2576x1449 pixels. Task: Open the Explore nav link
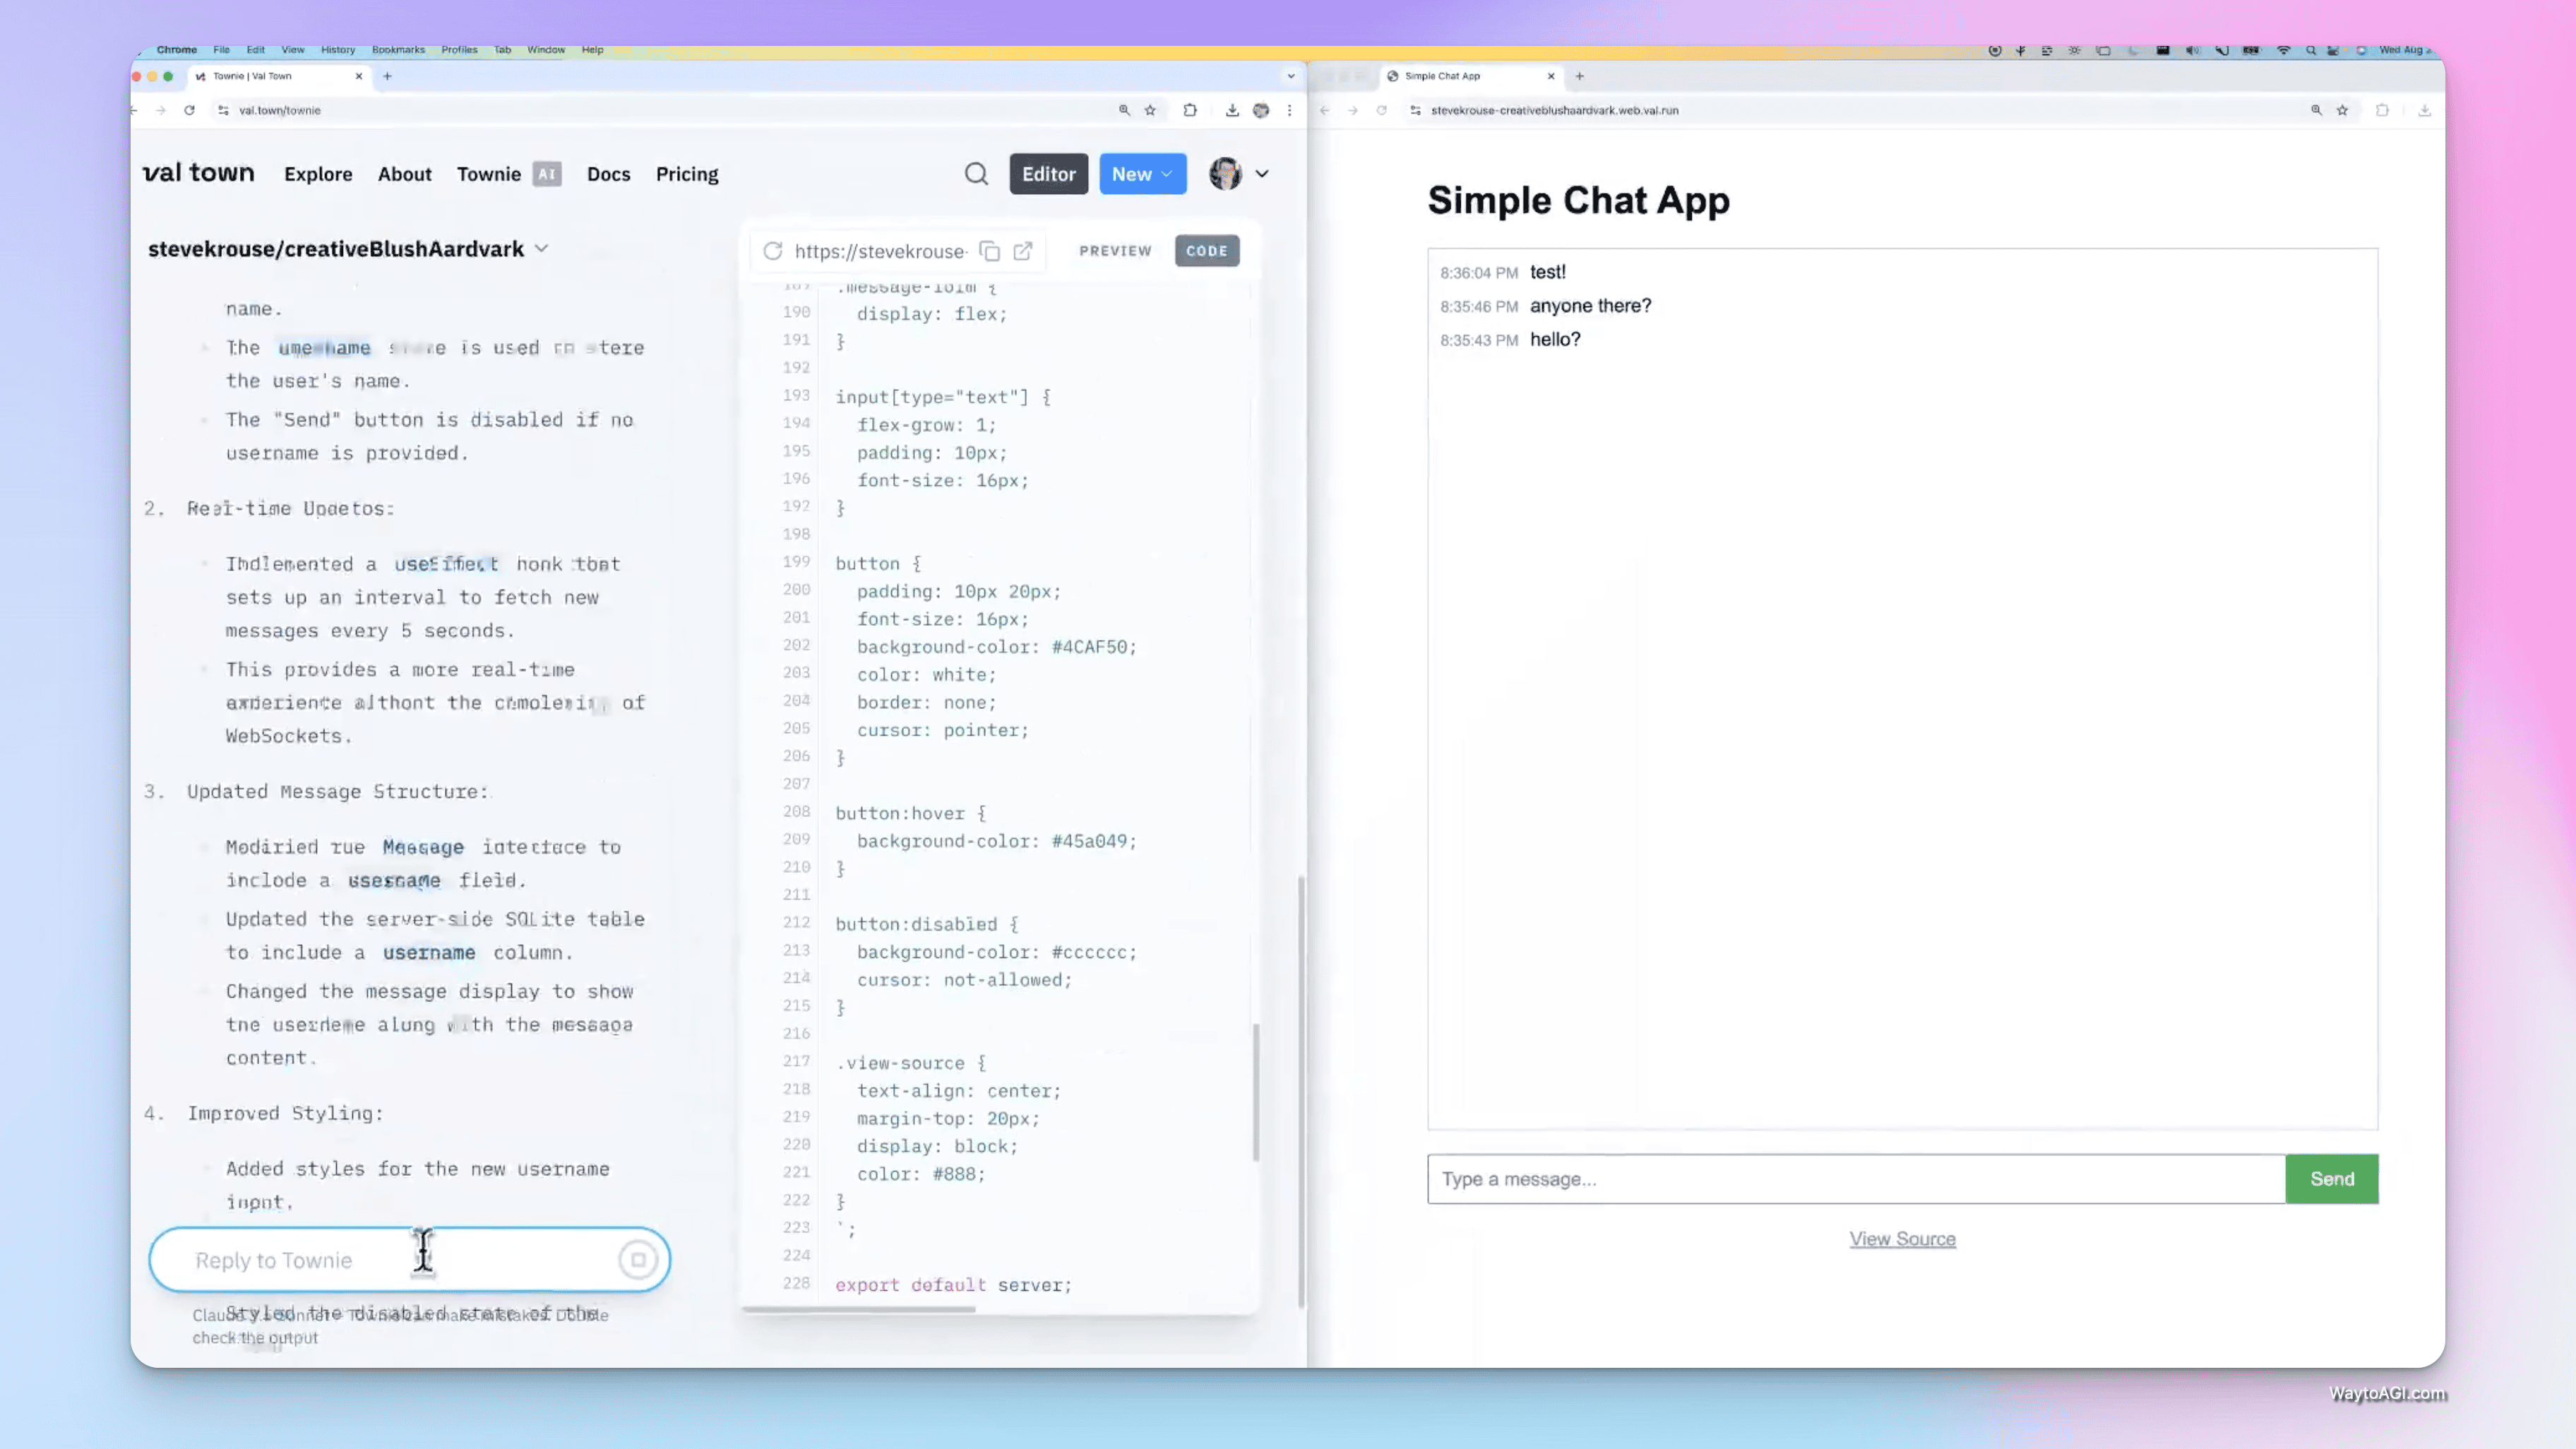pos(318,174)
